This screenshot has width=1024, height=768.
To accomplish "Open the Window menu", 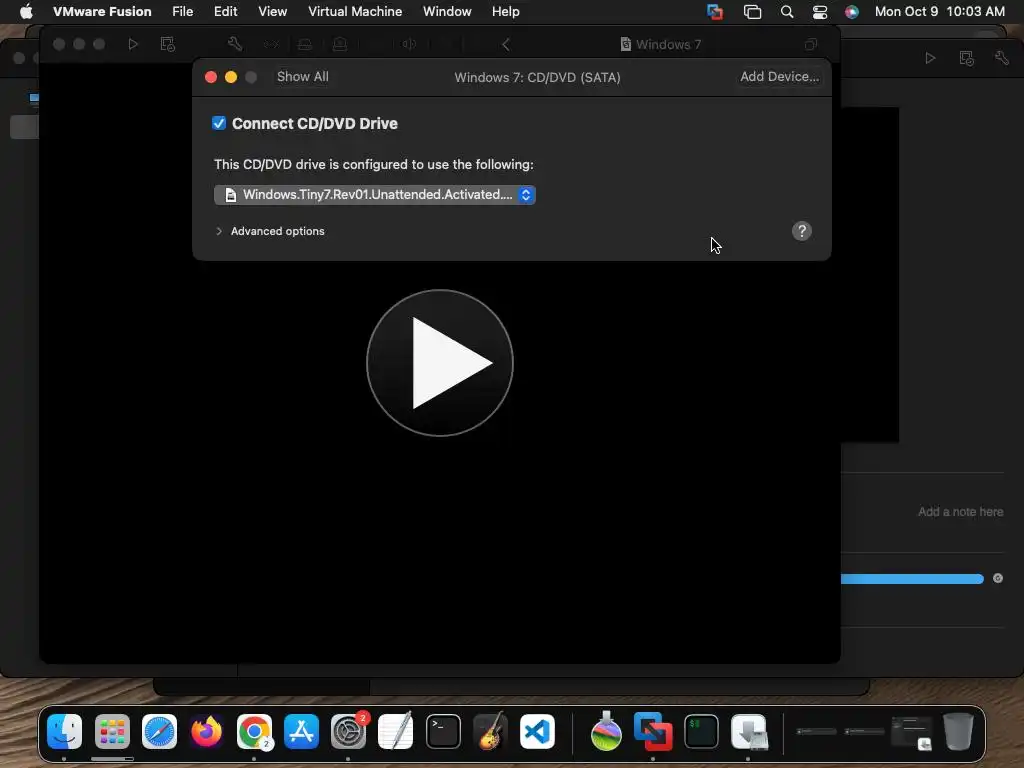I will [447, 12].
